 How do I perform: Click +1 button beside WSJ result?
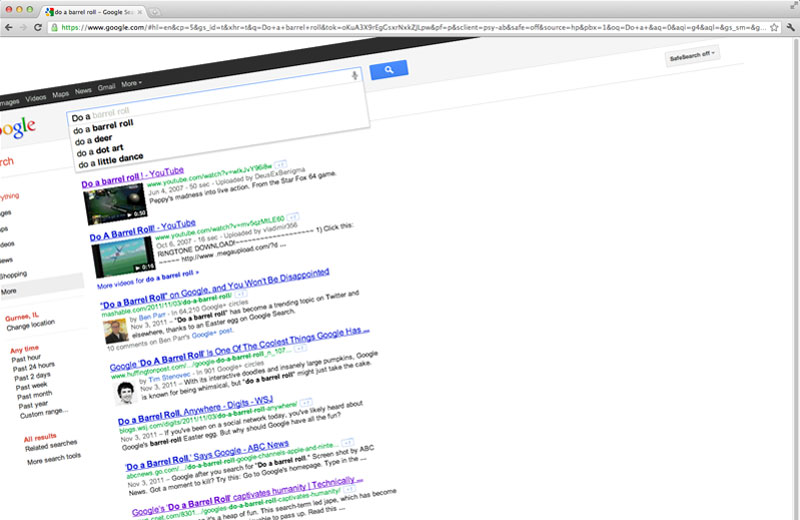click(306, 402)
